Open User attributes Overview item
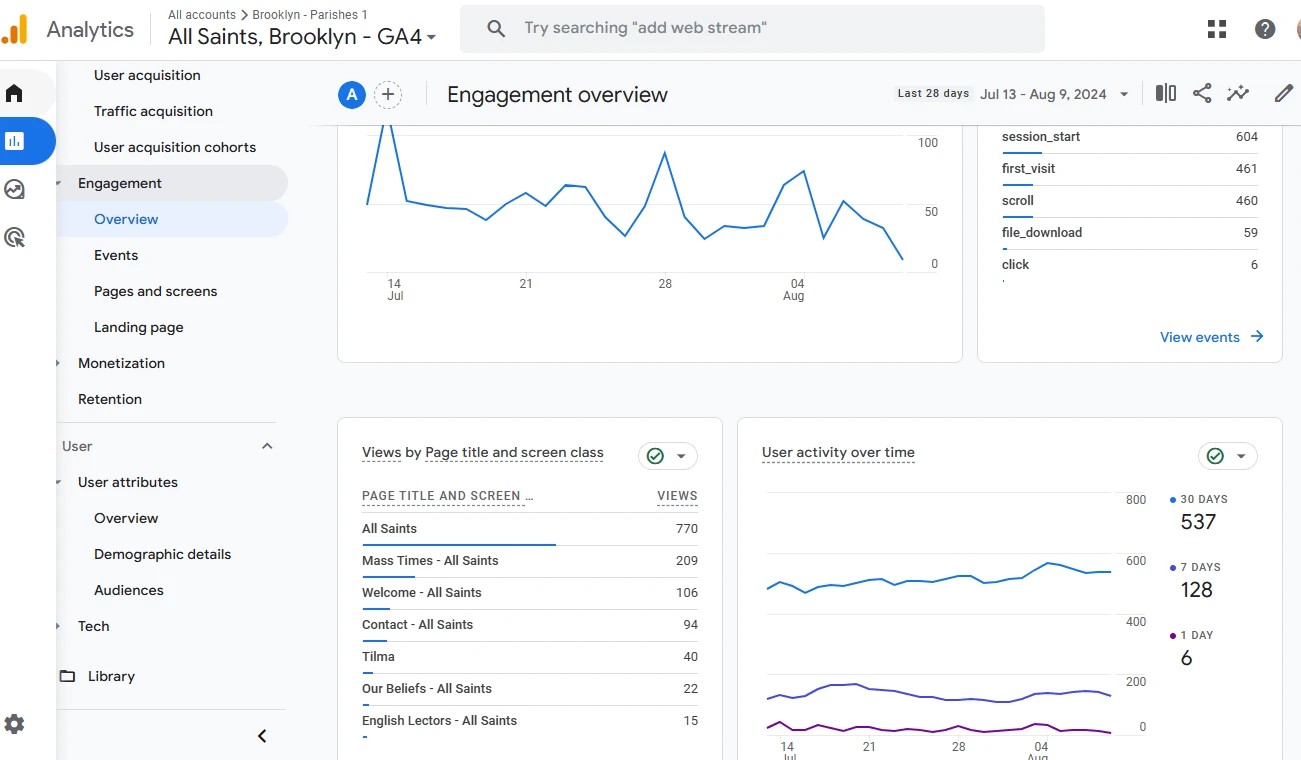 point(126,518)
